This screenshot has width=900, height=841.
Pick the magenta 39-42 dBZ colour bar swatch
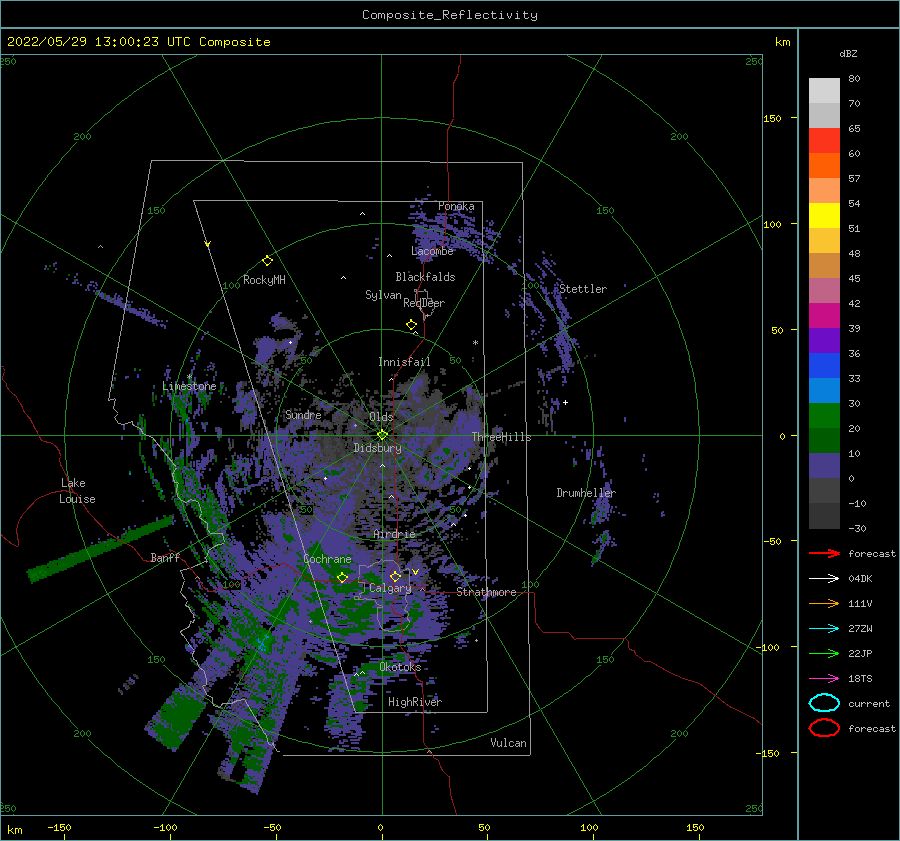coord(825,316)
